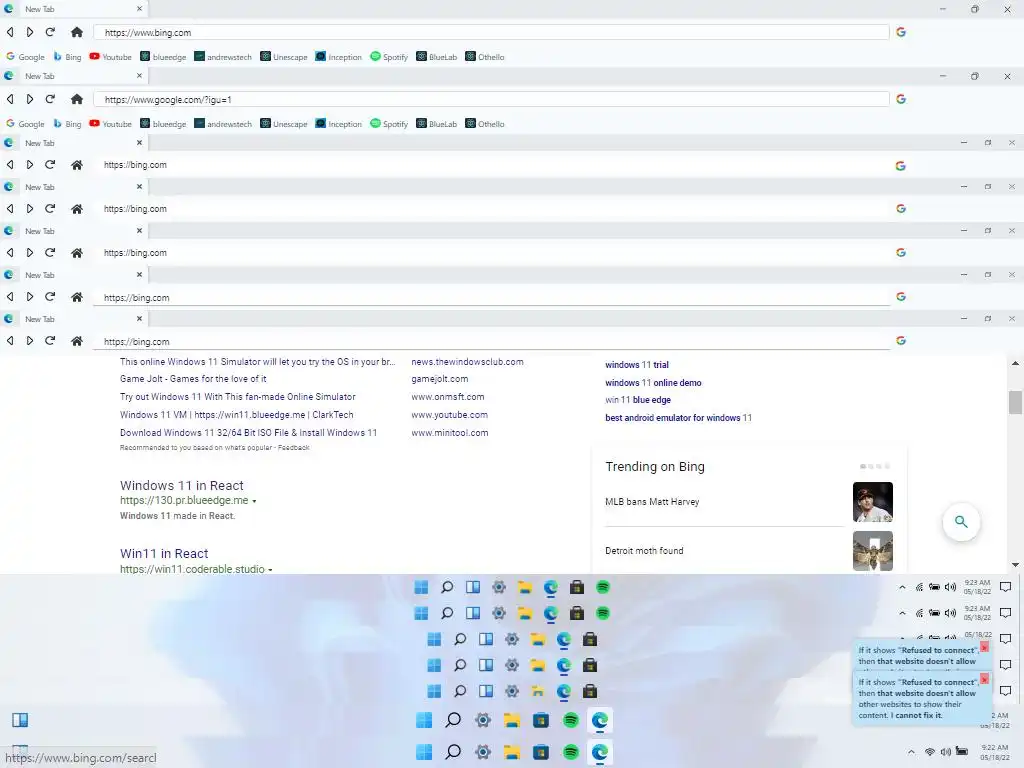1024x768 pixels.
Task: Click the results page scrollbar down arrow
Action: click(1015, 565)
